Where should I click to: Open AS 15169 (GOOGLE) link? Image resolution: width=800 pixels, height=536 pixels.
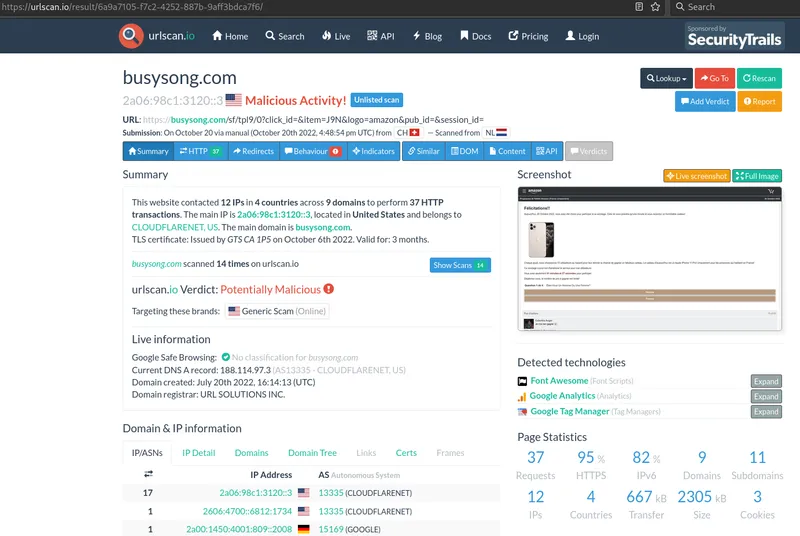[x=331, y=529]
